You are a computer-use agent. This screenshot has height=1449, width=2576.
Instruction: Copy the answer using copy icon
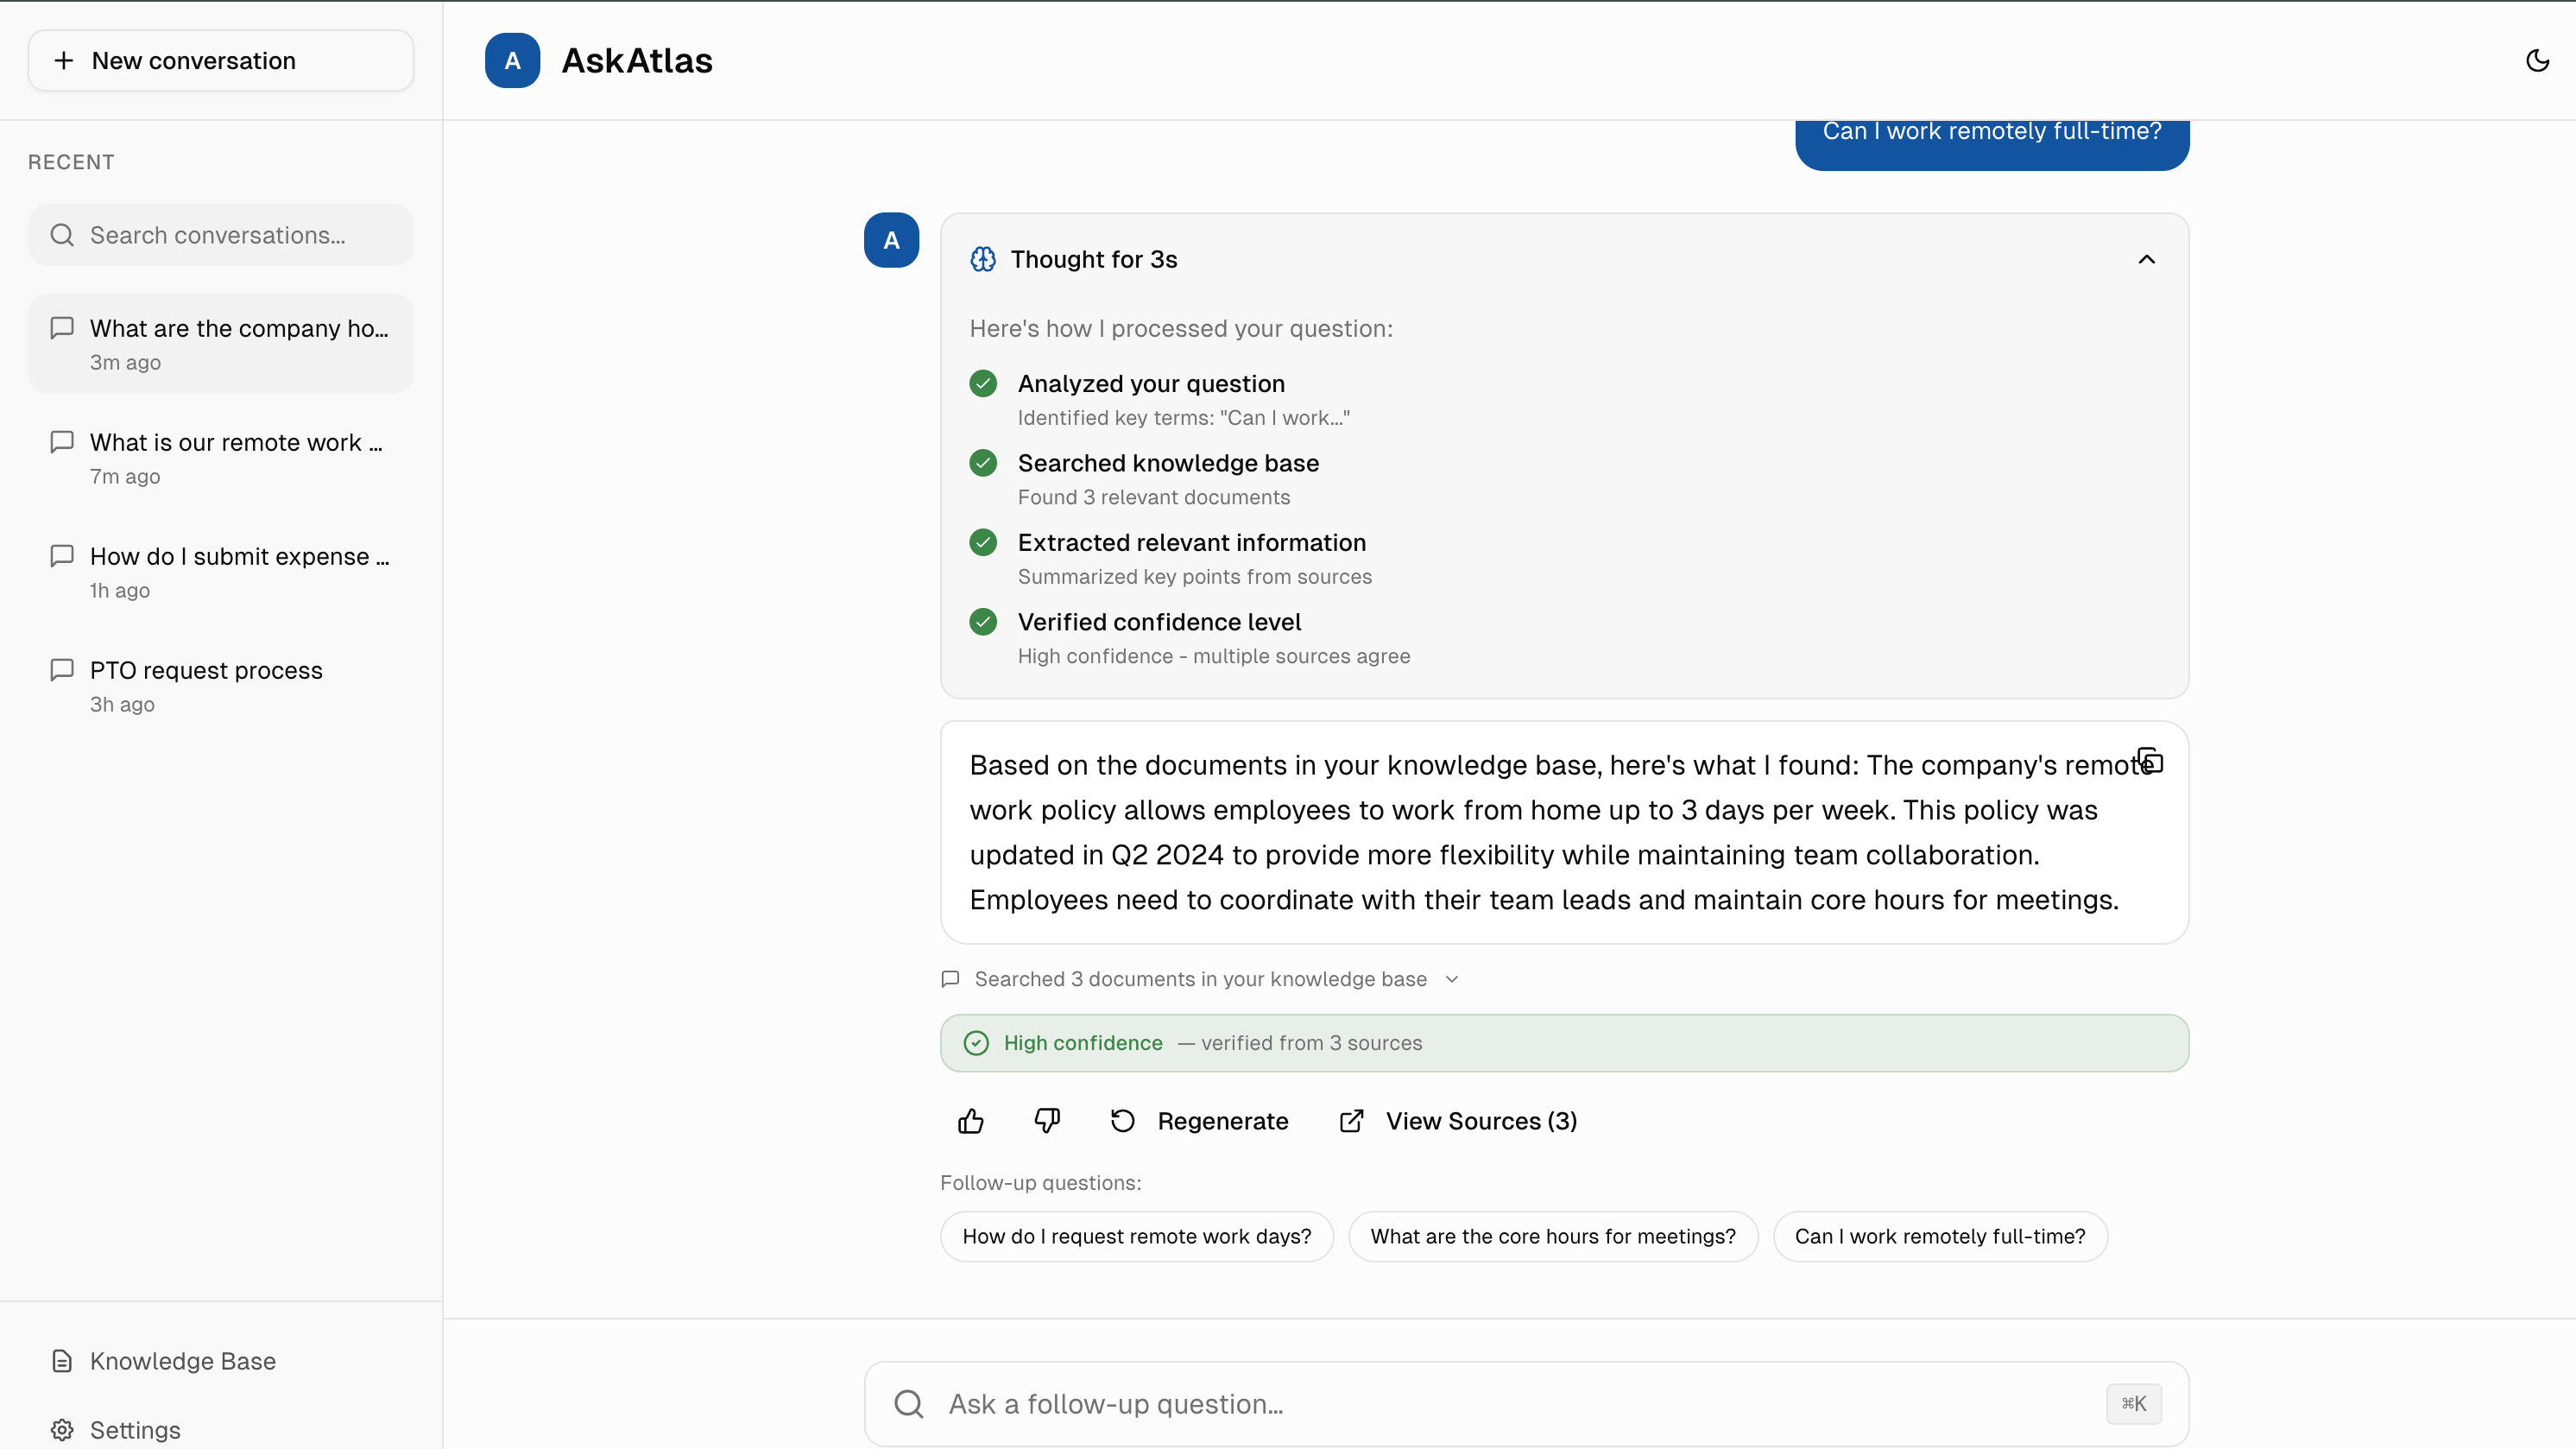pyautogui.click(x=2150, y=762)
